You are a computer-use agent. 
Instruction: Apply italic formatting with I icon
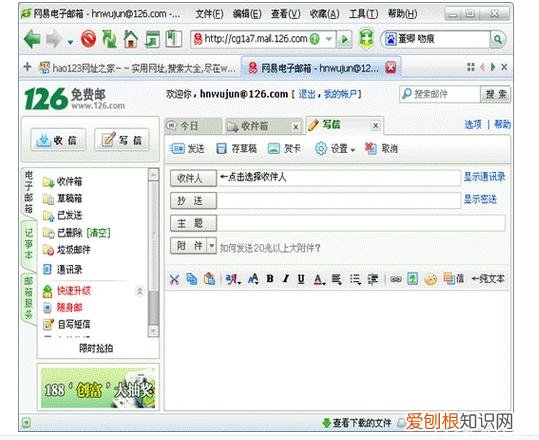click(285, 279)
